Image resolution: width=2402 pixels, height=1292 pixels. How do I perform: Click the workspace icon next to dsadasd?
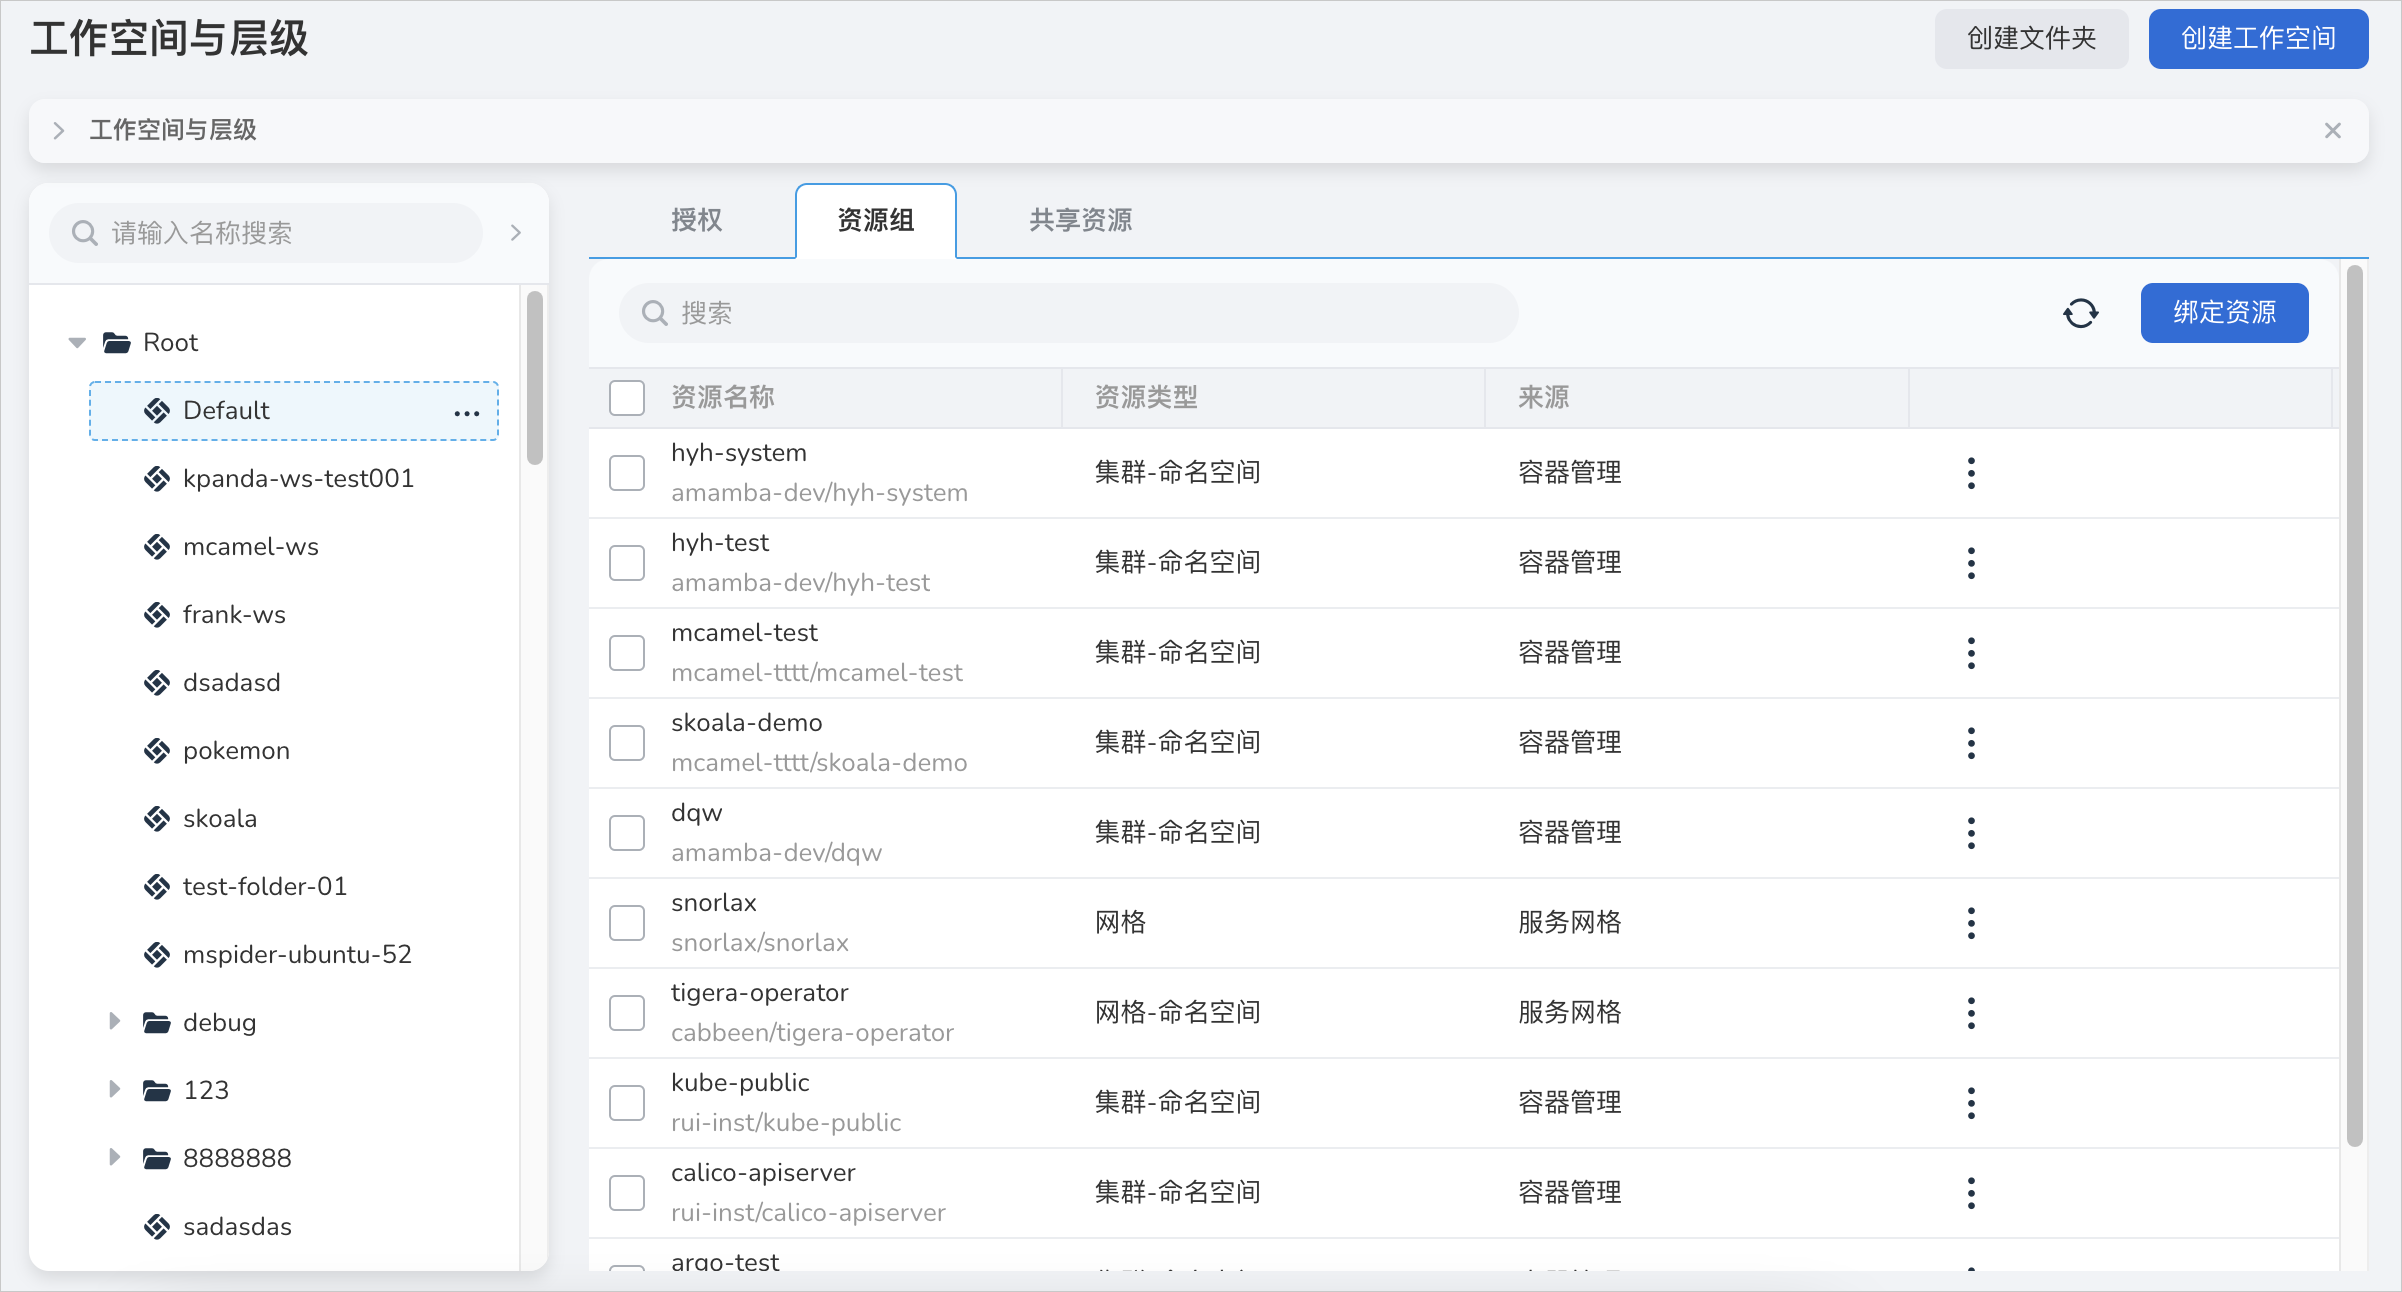[x=157, y=683]
